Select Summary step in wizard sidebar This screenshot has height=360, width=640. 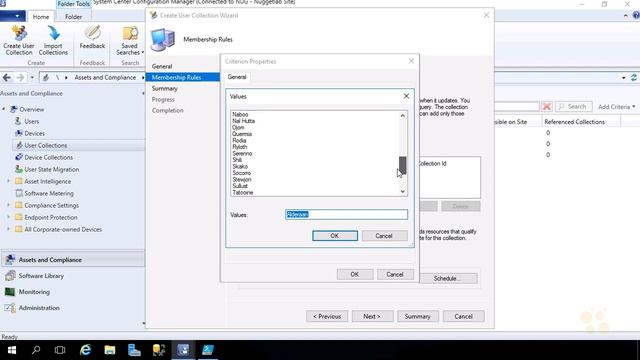[165, 88]
